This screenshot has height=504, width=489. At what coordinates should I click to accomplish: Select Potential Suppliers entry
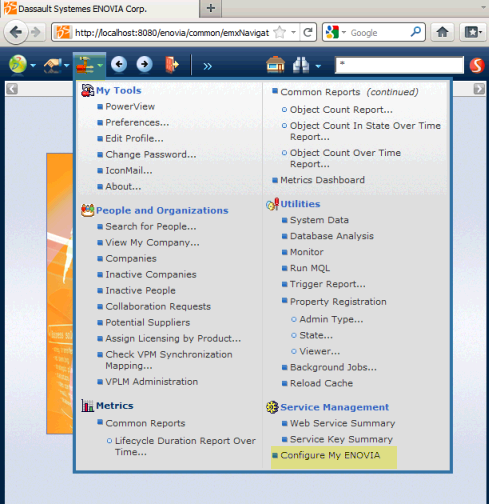tap(148, 322)
